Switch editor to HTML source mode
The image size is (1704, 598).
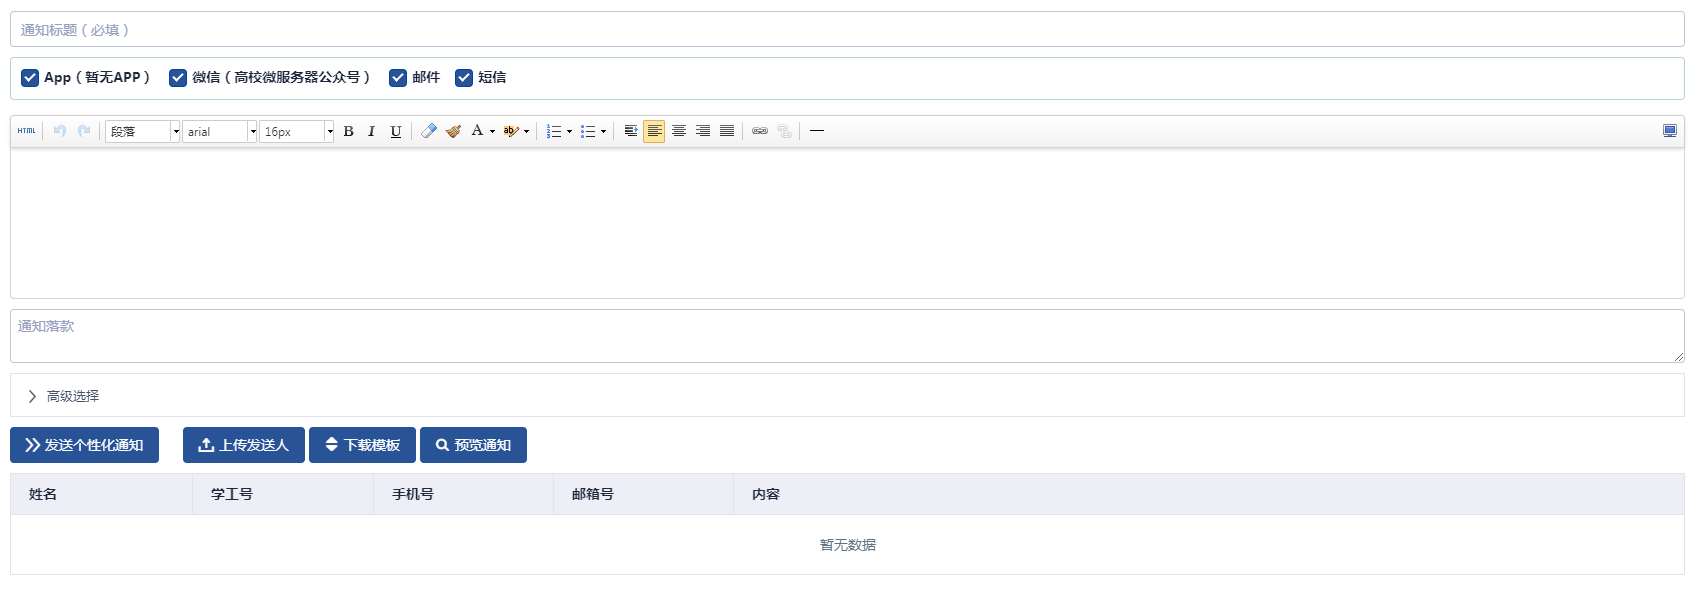26,131
